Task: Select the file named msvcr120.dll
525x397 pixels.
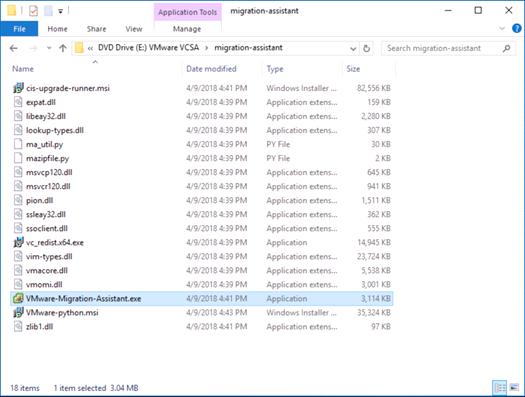Action: pyautogui.click(x=48, y=186)
